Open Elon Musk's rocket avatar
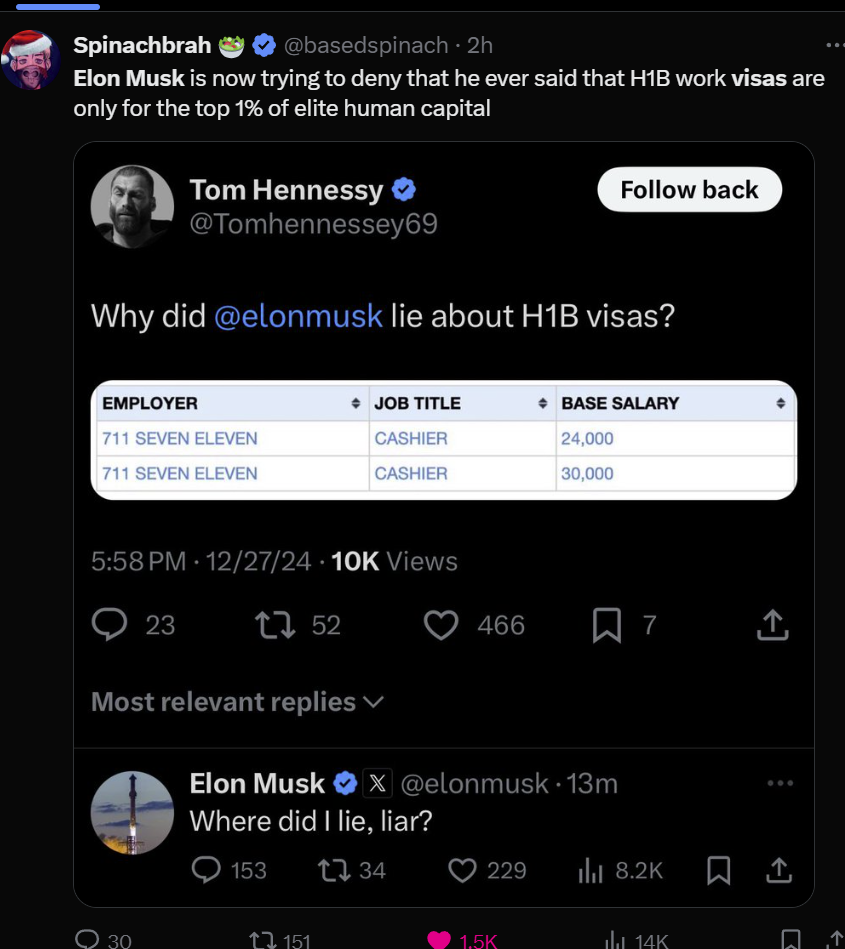 pyautogui.click(x=132, y=812)
